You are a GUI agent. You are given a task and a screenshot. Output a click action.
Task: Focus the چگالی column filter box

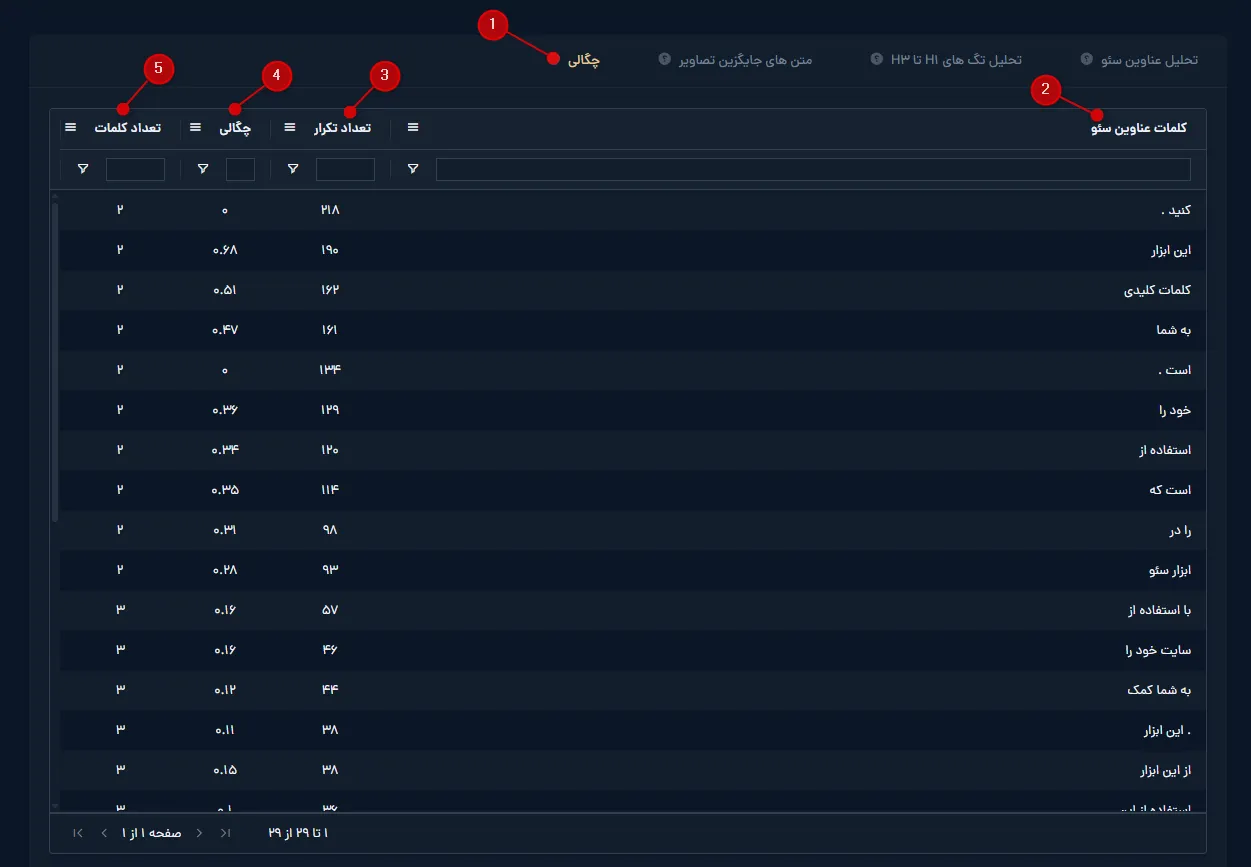(240, 169)
